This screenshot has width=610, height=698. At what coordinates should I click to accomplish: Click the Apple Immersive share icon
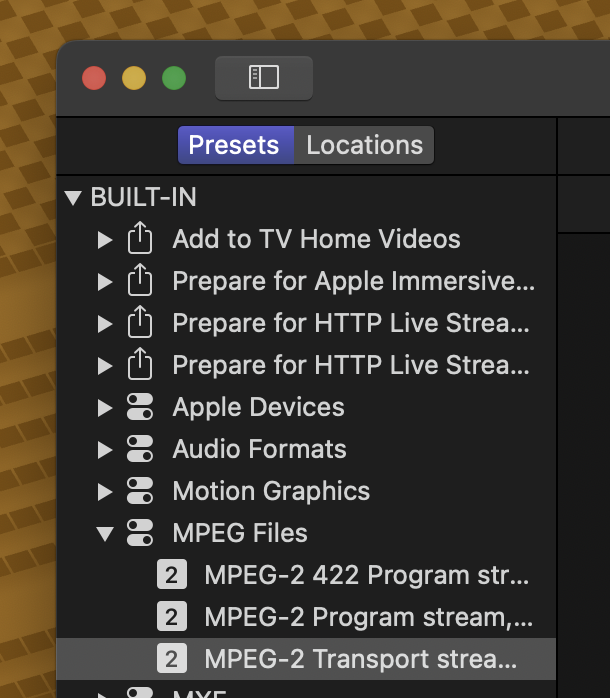140,282
